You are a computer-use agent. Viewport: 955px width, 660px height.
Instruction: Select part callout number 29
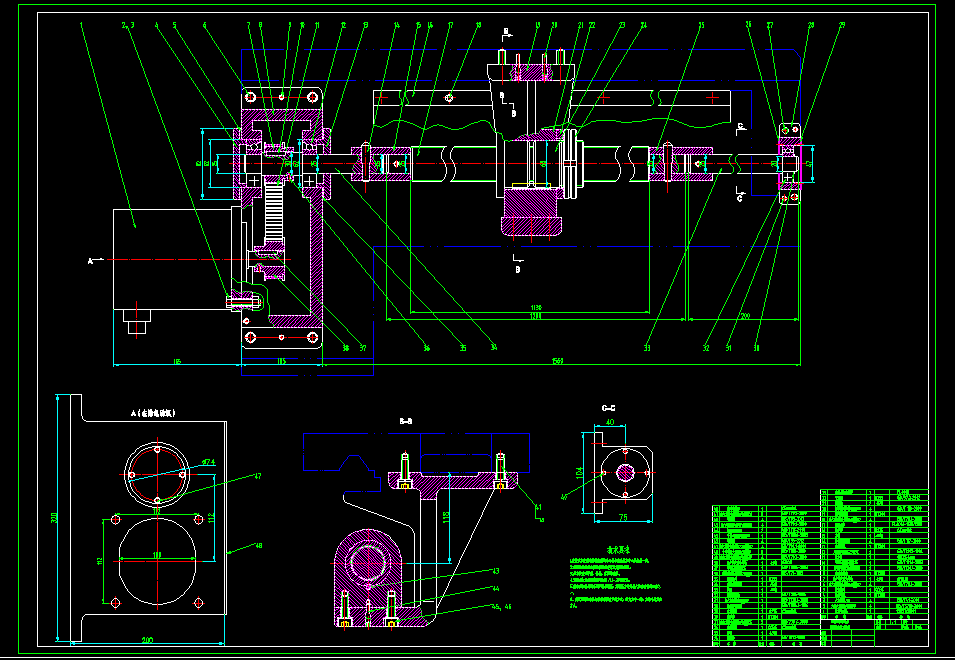tap(842, 26)
